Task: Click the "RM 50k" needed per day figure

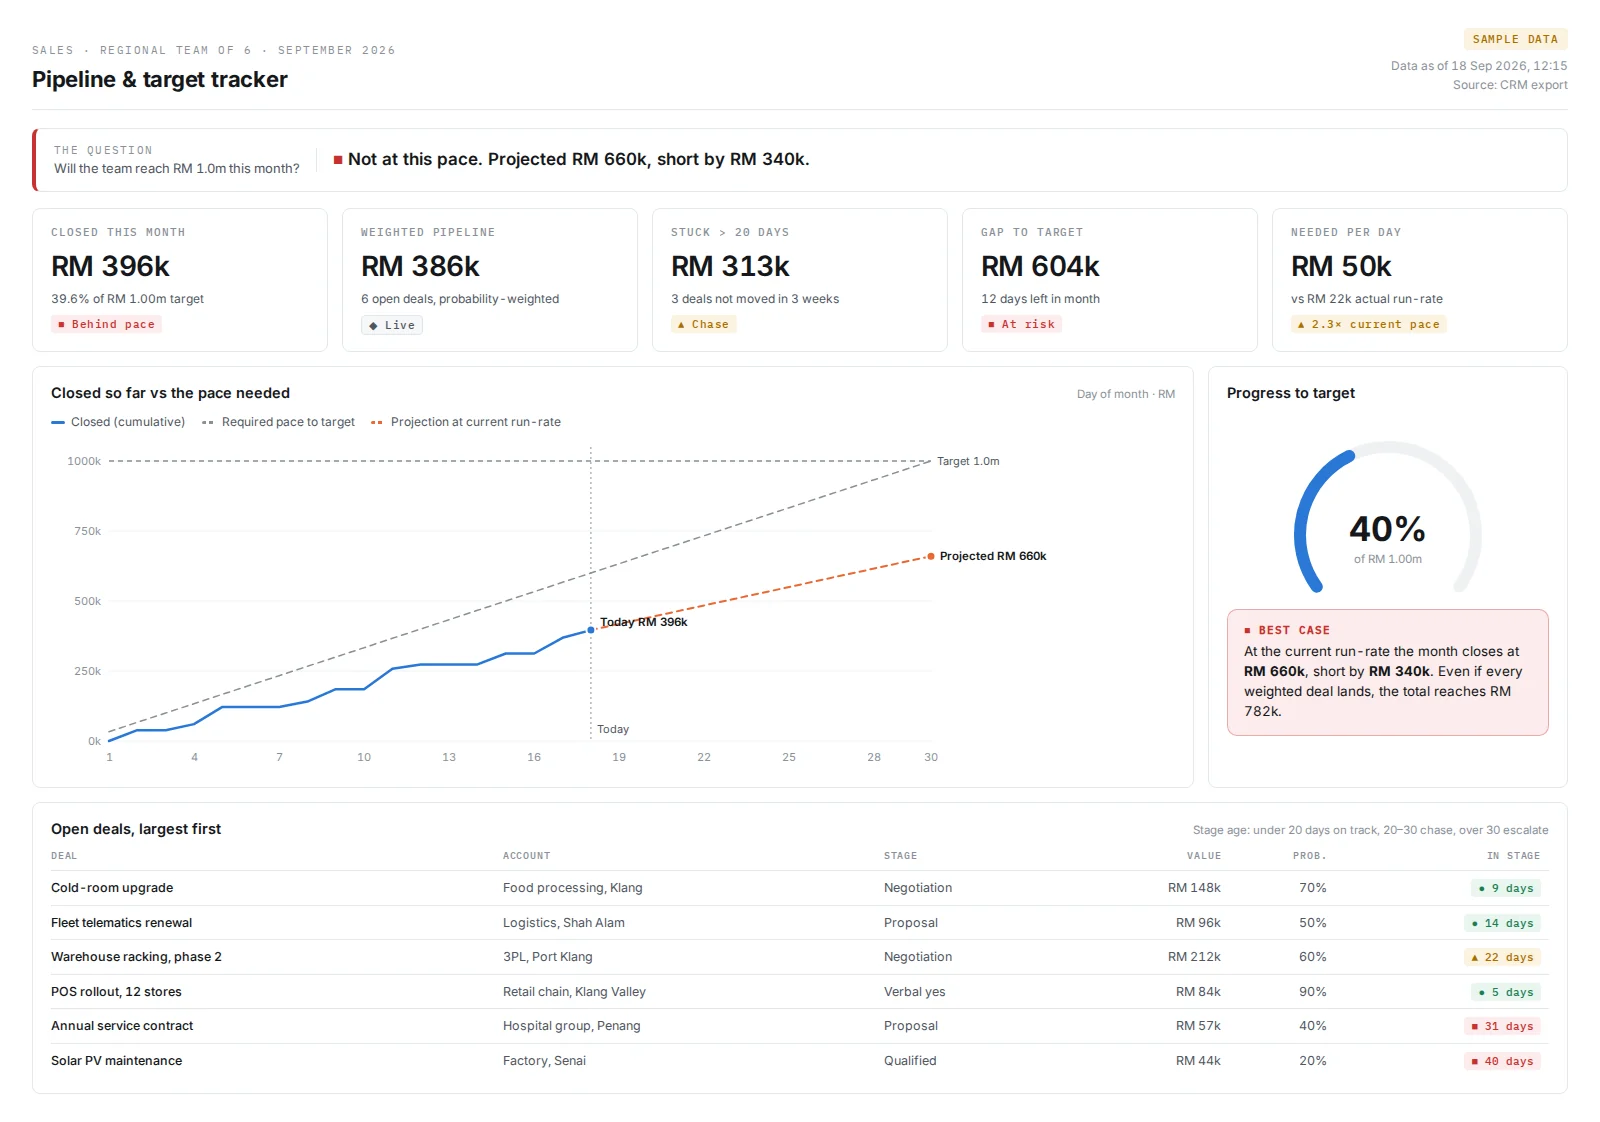Action: coord(1342,266)
